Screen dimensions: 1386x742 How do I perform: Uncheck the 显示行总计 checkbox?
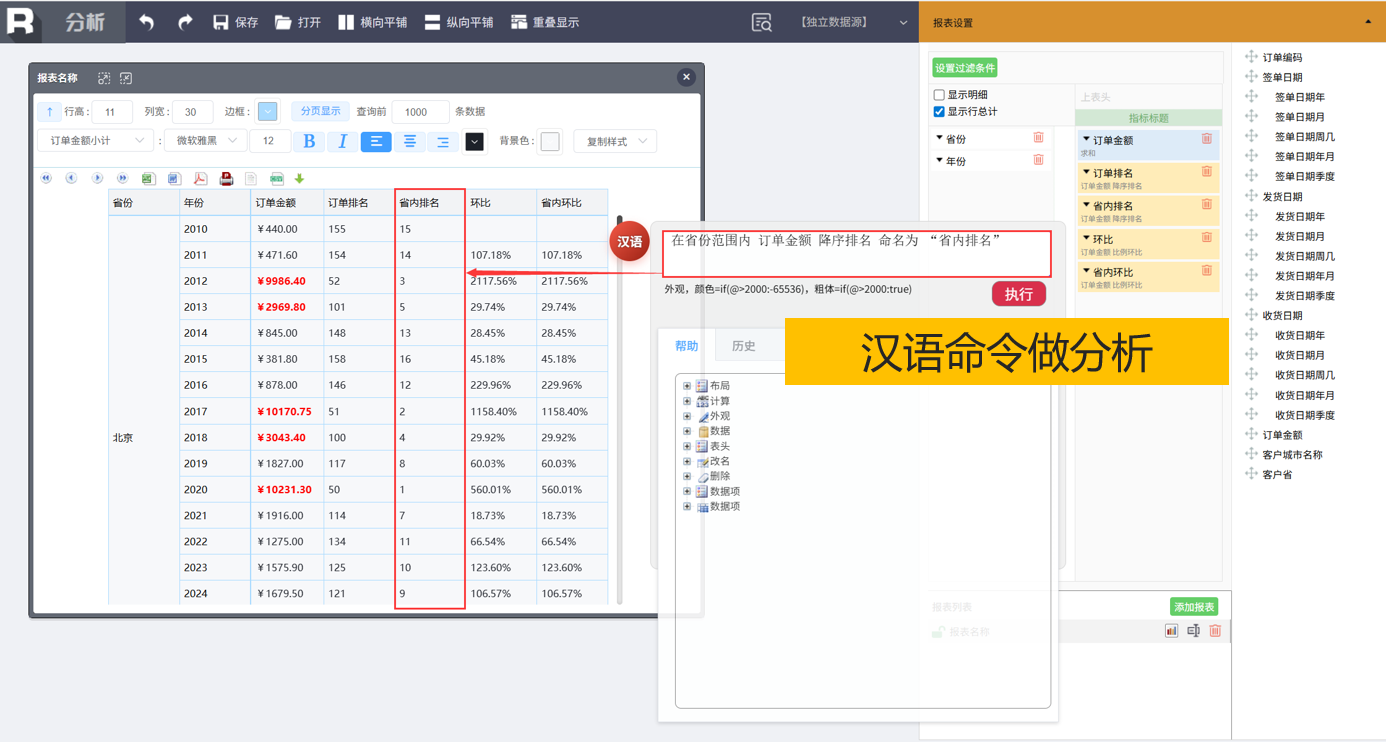tap(939, 111)
